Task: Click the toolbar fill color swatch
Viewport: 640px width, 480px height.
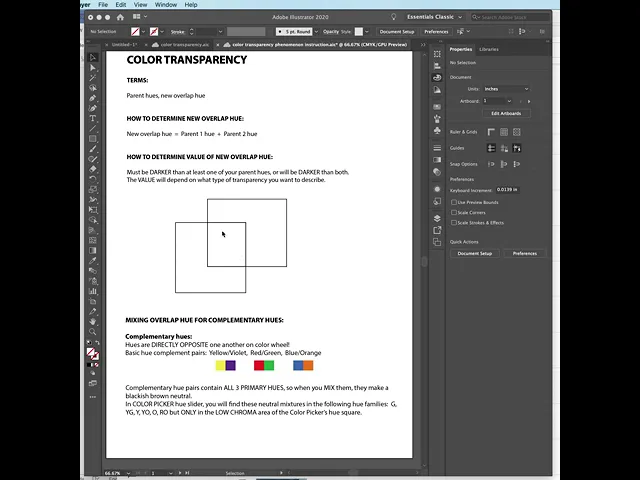Action: point(91,352)
